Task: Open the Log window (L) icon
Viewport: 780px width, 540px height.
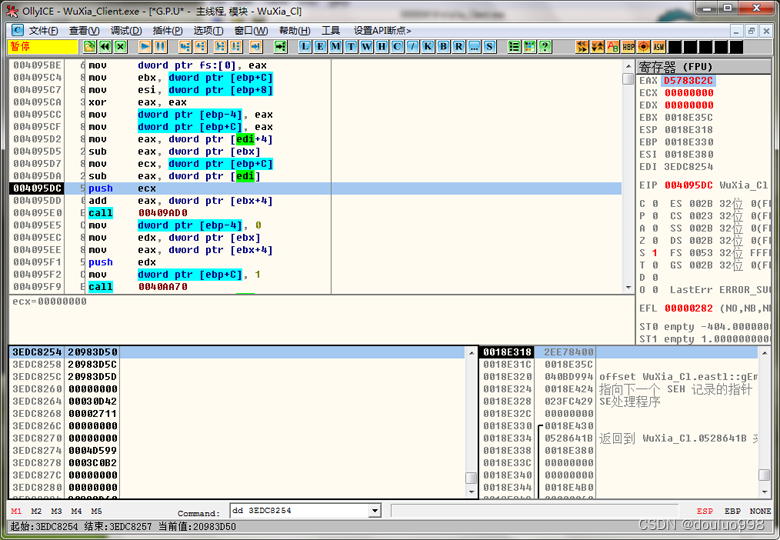Action: [305, 47]
